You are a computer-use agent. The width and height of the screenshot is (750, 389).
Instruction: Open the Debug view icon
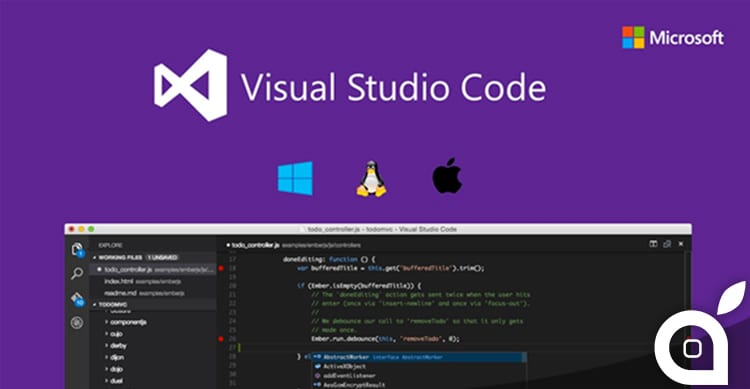[x=77, y=323]
